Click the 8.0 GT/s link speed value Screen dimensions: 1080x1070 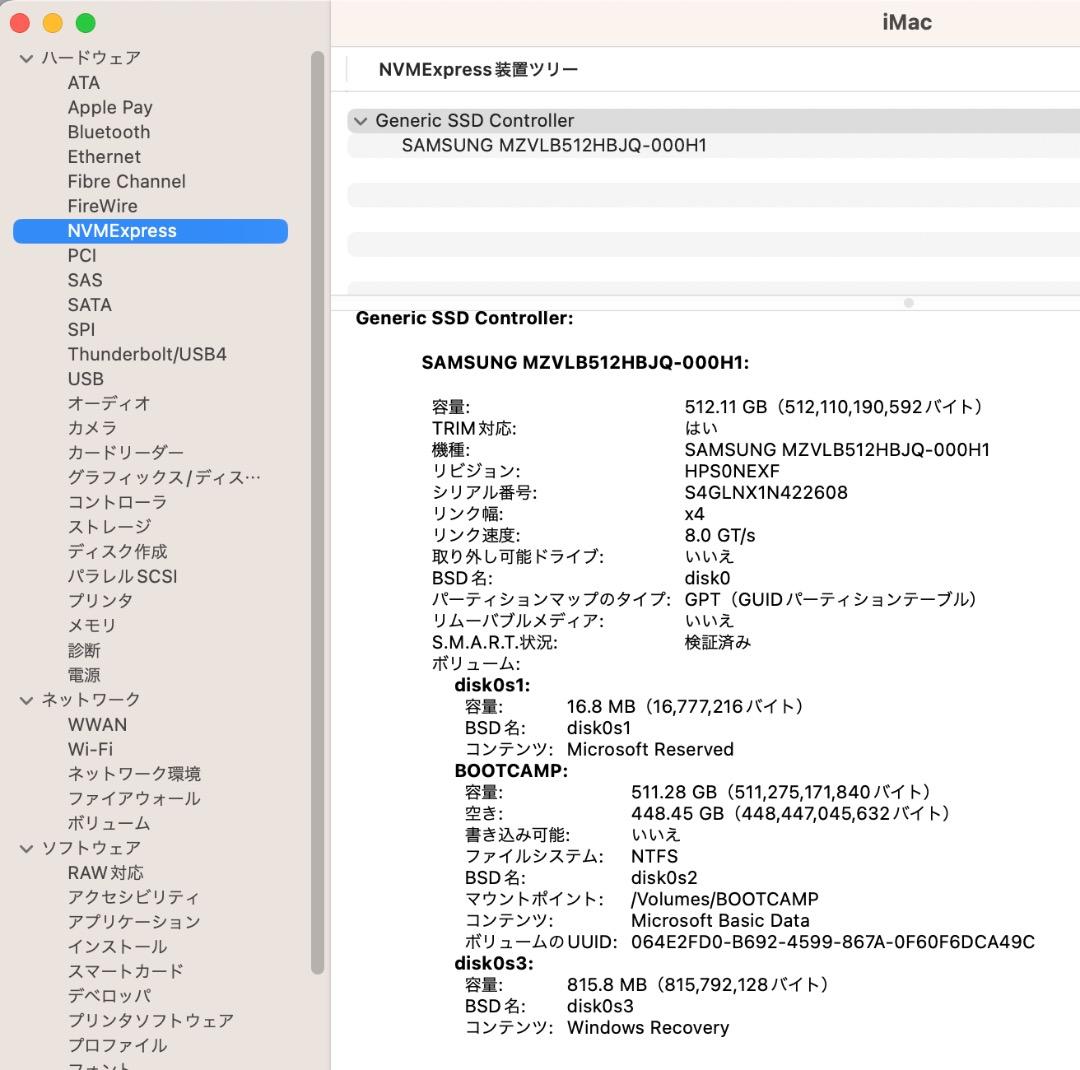[x=720, y=535]
